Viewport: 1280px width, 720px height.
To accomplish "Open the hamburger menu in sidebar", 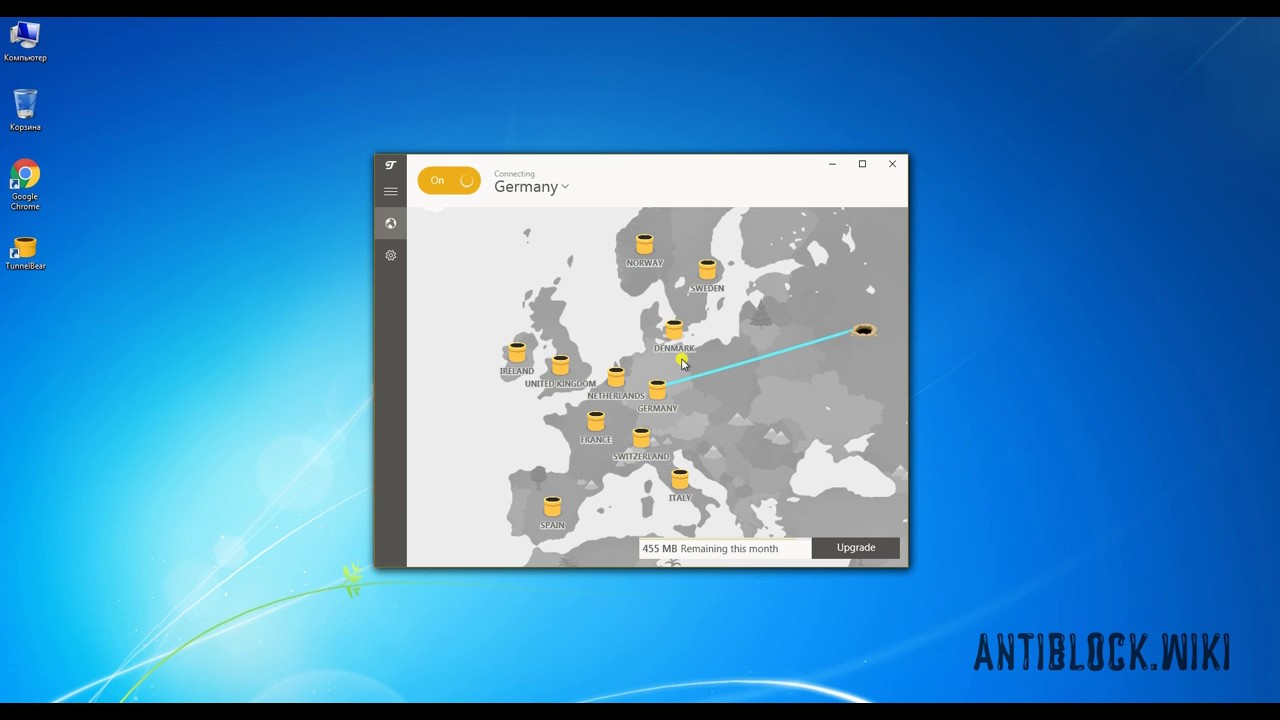I will [391, 191].
